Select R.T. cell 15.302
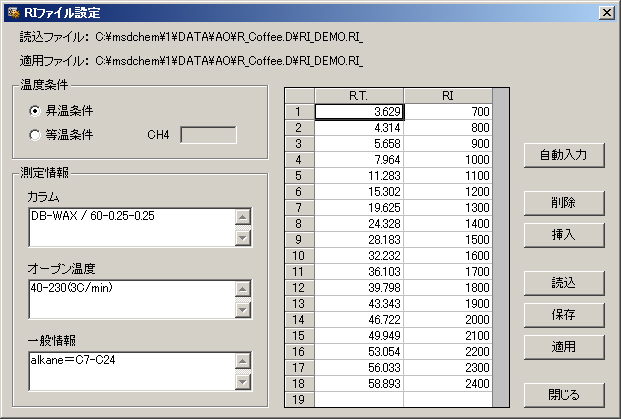This screenshot has height=419, width=621. coord(359,192)
